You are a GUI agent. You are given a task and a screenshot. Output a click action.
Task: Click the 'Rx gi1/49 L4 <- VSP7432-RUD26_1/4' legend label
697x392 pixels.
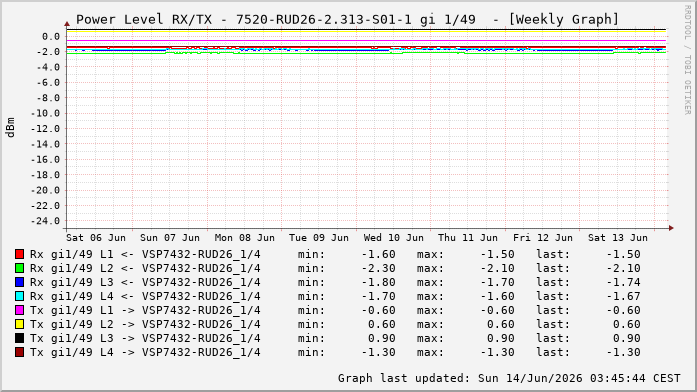click(145, 296)
